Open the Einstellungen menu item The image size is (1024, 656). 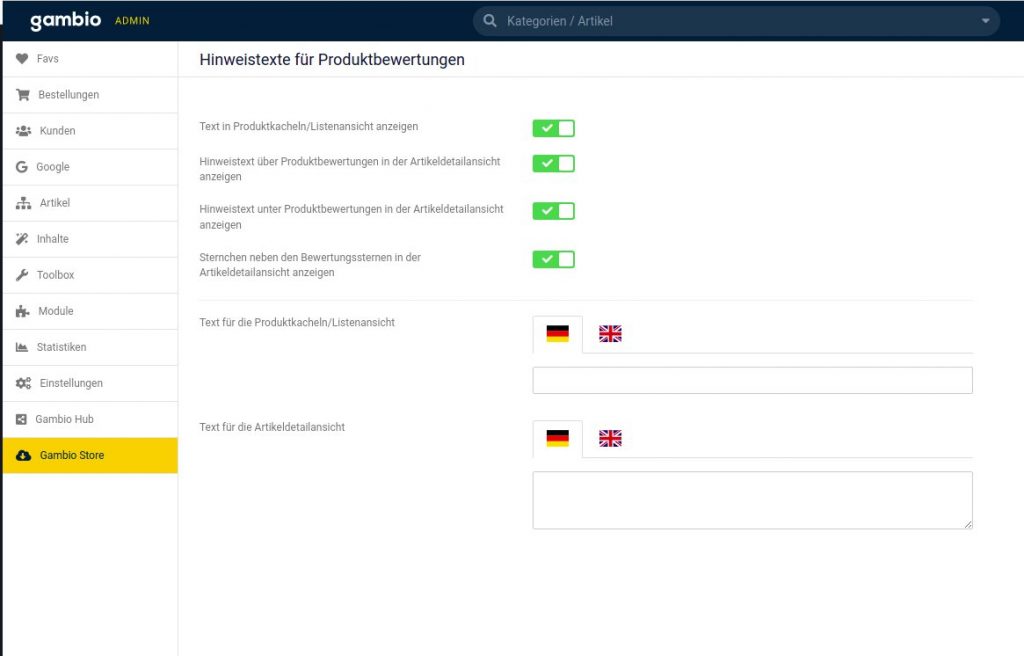pos(70,383)
